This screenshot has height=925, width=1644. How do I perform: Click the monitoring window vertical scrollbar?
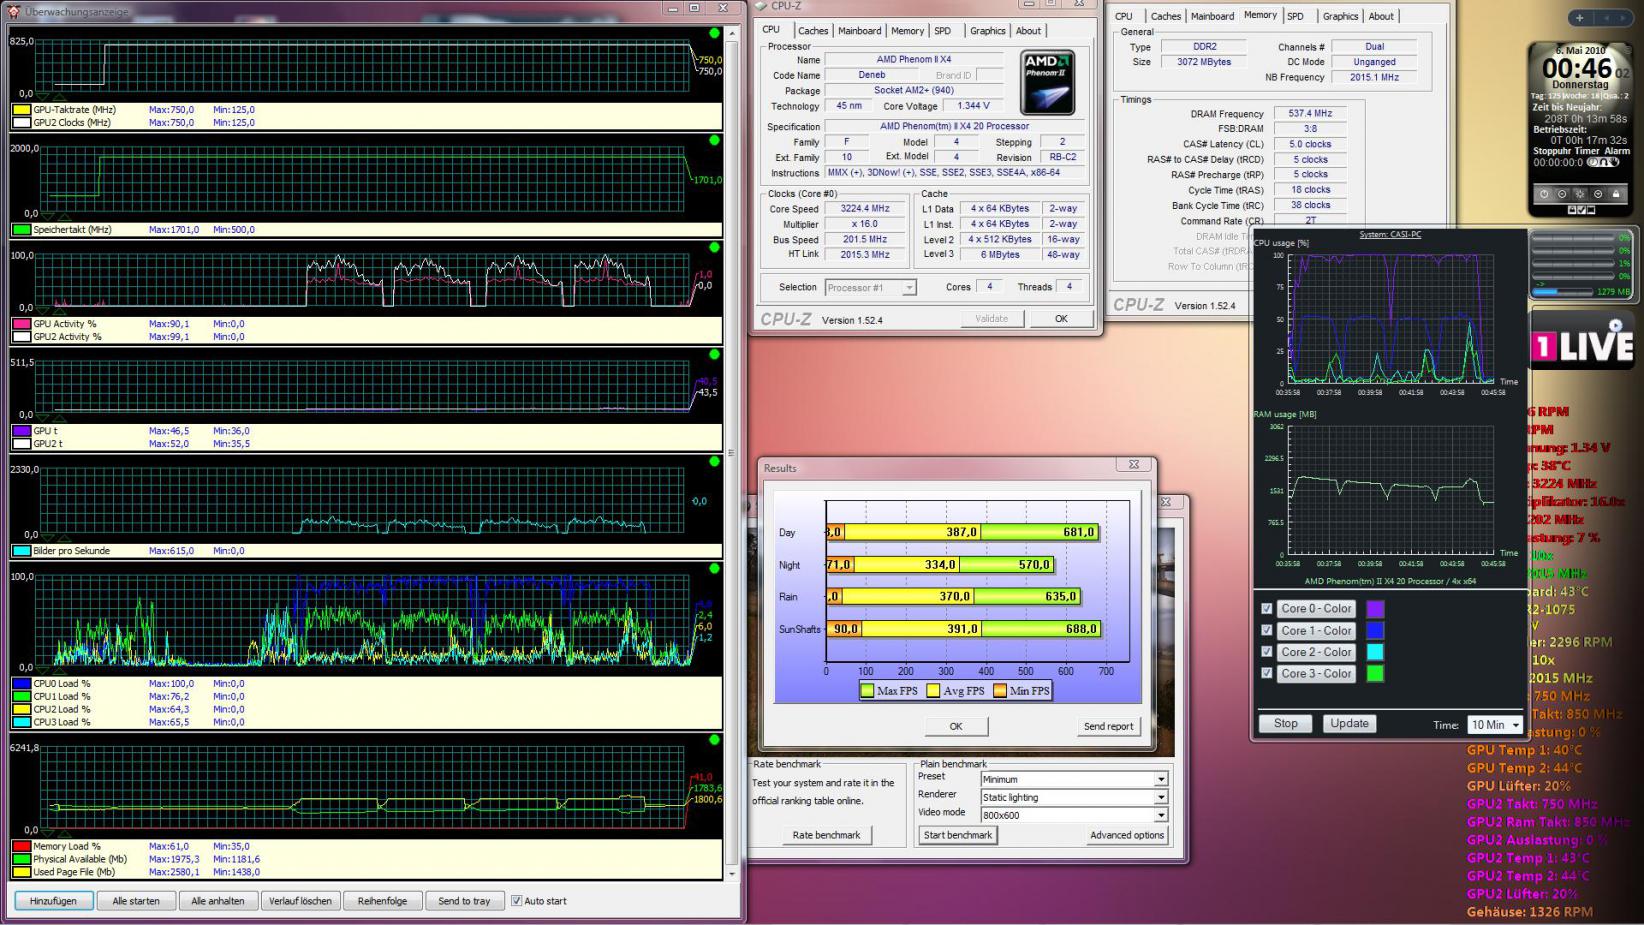click(731, 453)
